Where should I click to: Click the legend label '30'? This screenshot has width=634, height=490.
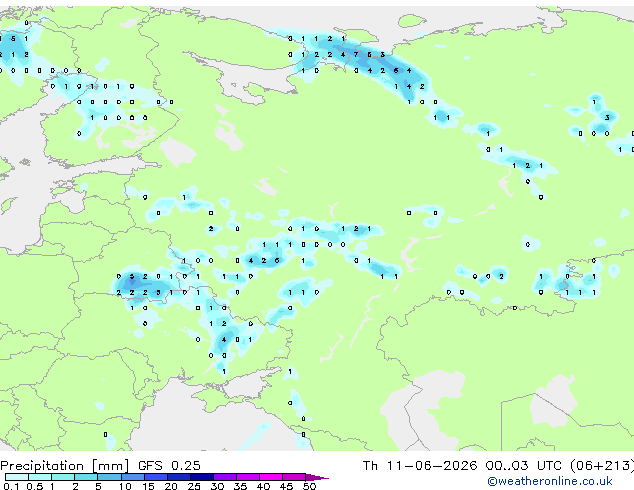[x=218, y=486]
